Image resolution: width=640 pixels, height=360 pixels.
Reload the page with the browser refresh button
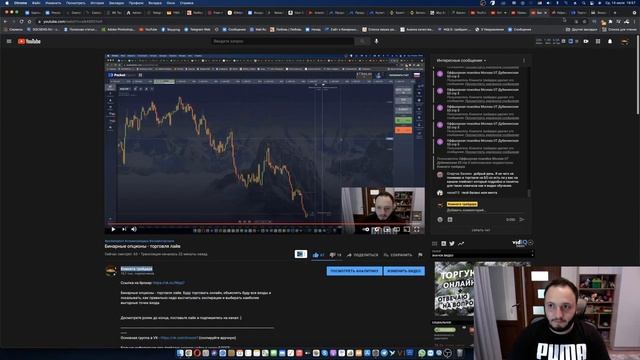click(21, 21)
